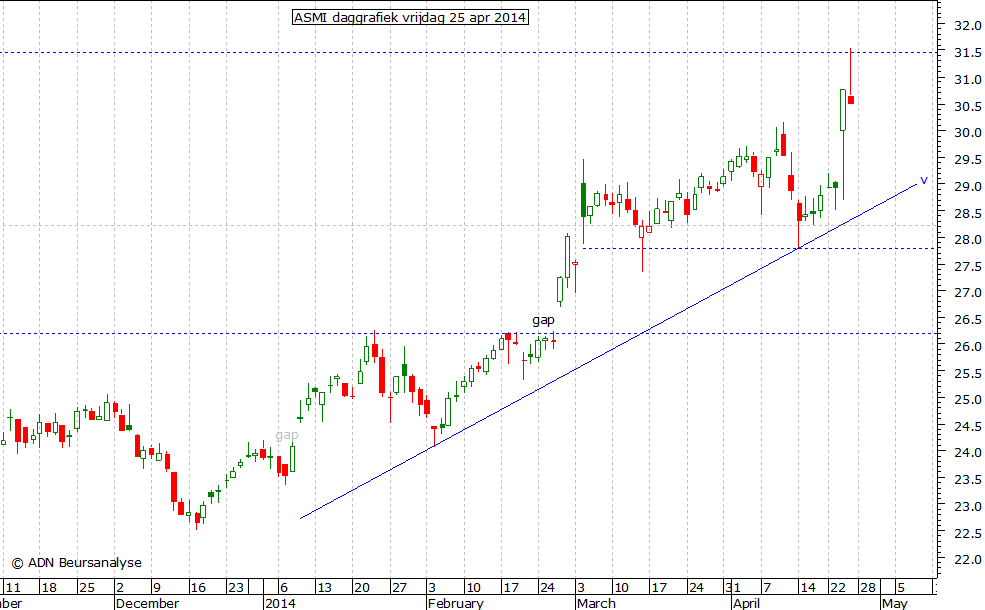Select the date tick label '25'
985x610 pixels.
coord(87,588)
